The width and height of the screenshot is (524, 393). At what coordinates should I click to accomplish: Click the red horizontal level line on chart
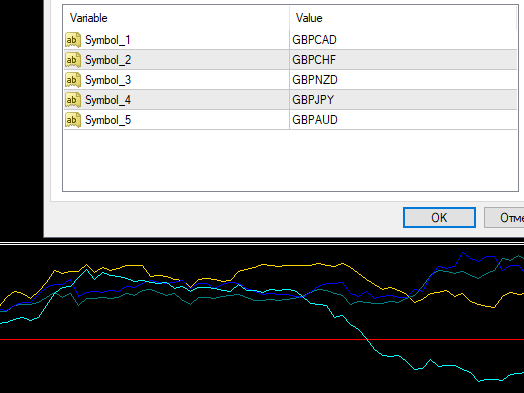262,340
